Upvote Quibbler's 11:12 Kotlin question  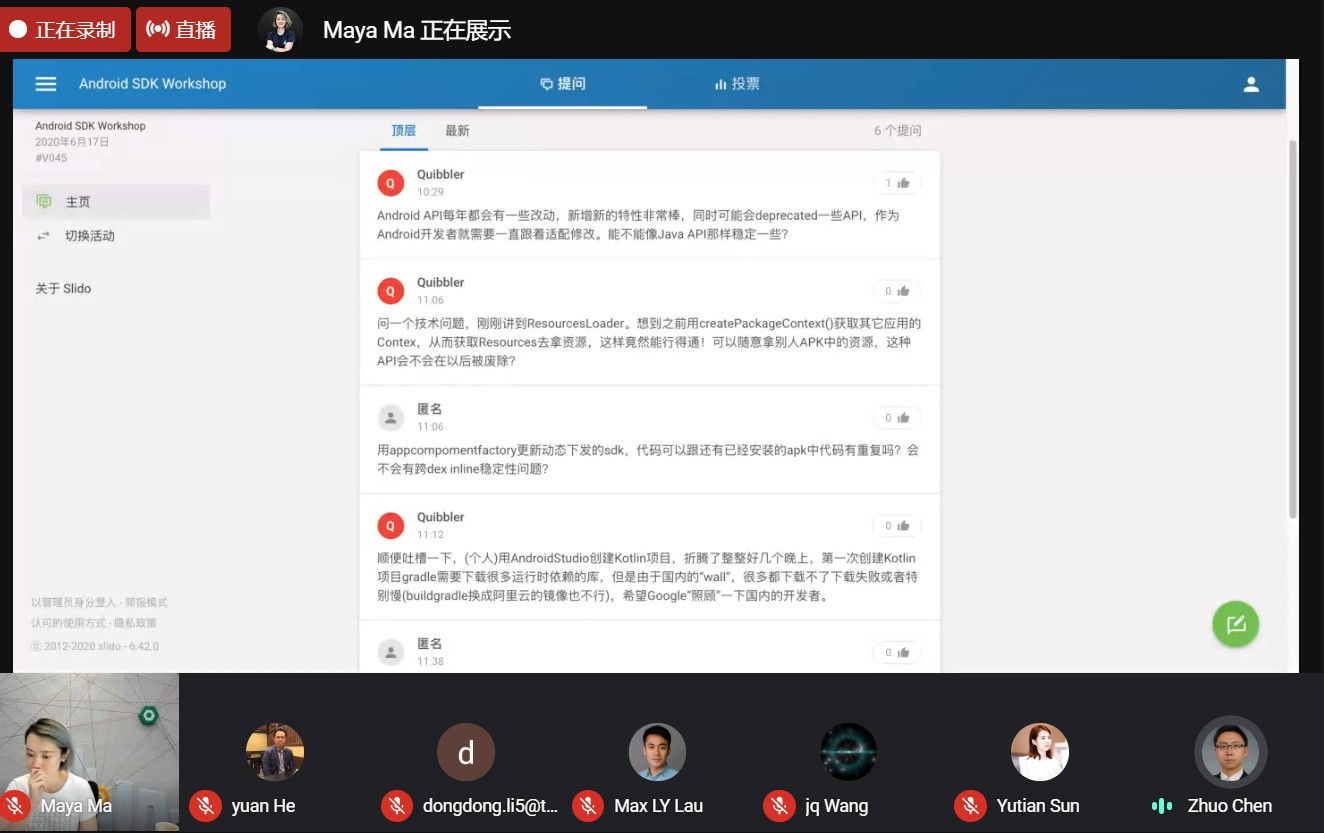click(x=897, y=526)
